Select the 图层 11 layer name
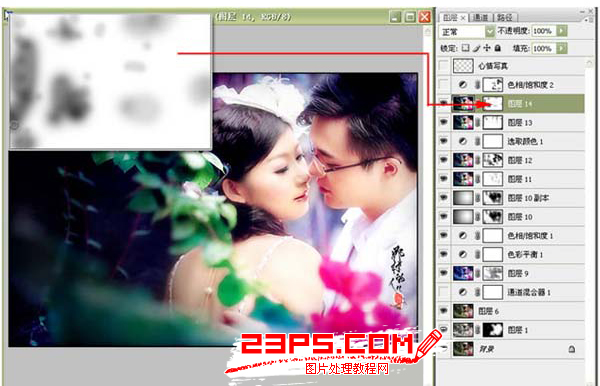Screen dimensions: 600x386 click(x=520, y=179)
